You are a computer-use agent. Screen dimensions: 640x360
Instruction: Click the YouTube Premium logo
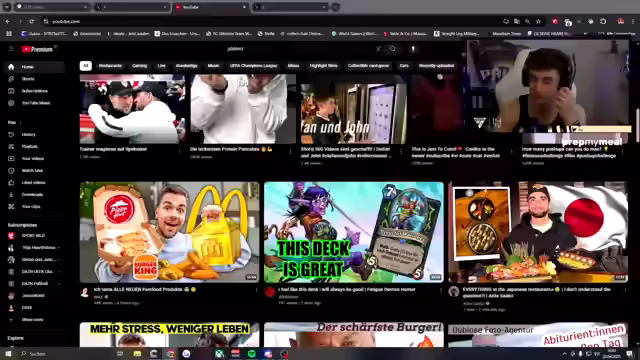(37, 49)
